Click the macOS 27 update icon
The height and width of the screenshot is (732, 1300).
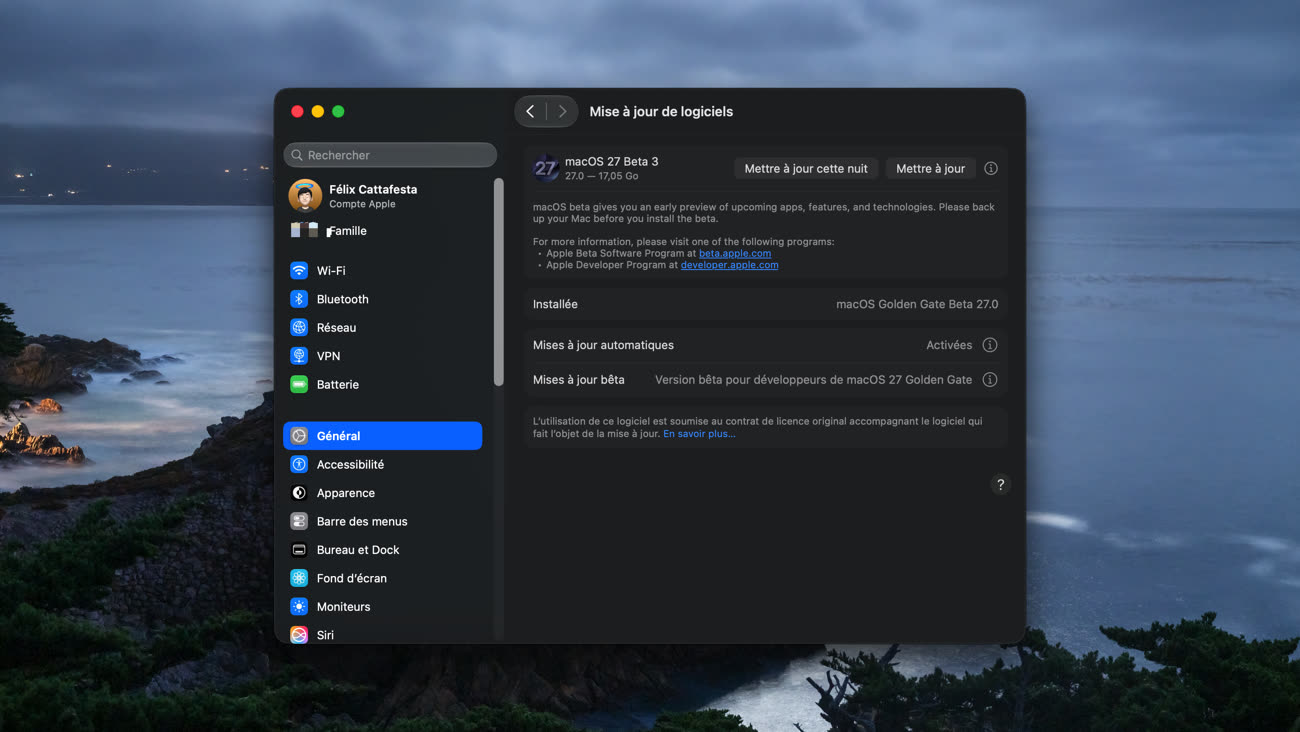click(x=545, y=168)
